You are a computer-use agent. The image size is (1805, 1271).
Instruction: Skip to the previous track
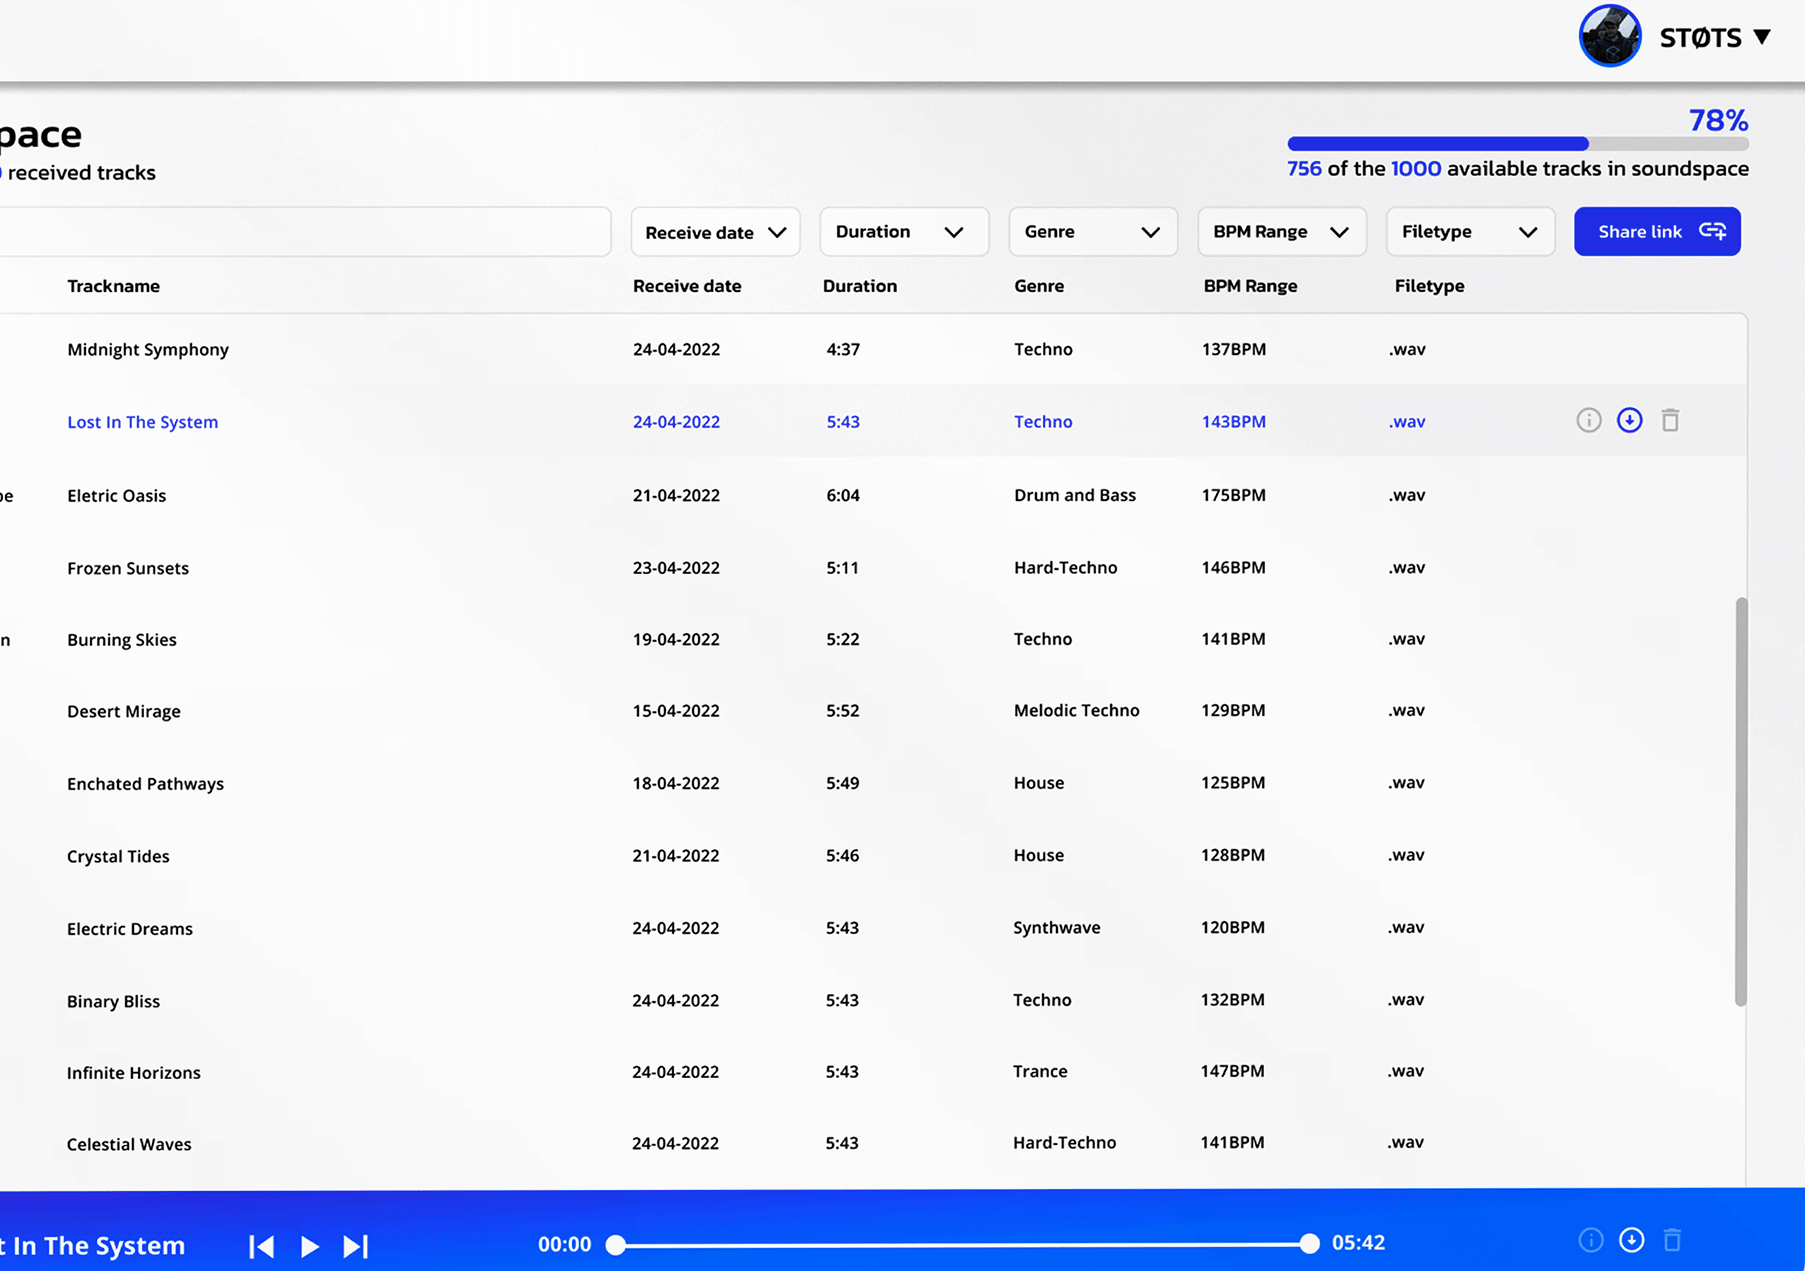(262, 1246)
